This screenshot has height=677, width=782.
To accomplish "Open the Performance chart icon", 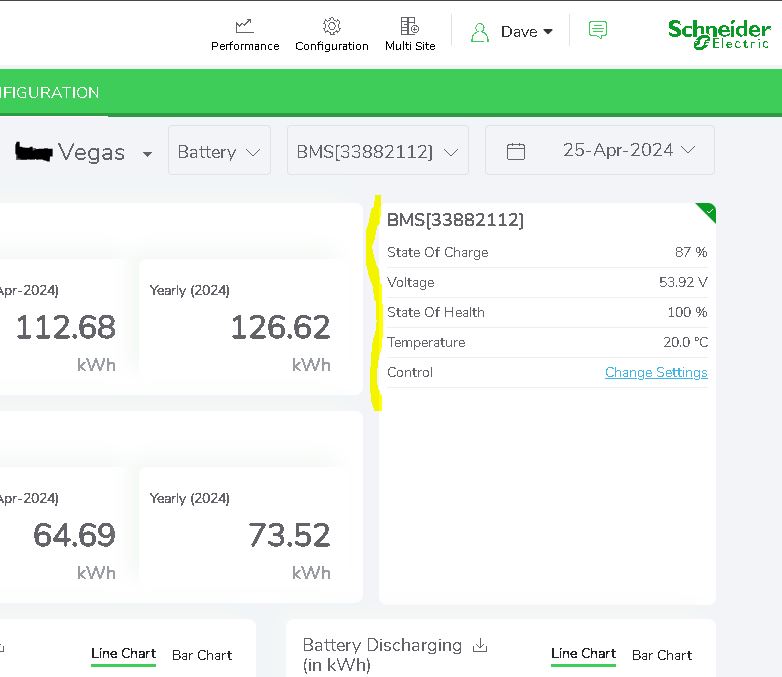I will 244,25.
